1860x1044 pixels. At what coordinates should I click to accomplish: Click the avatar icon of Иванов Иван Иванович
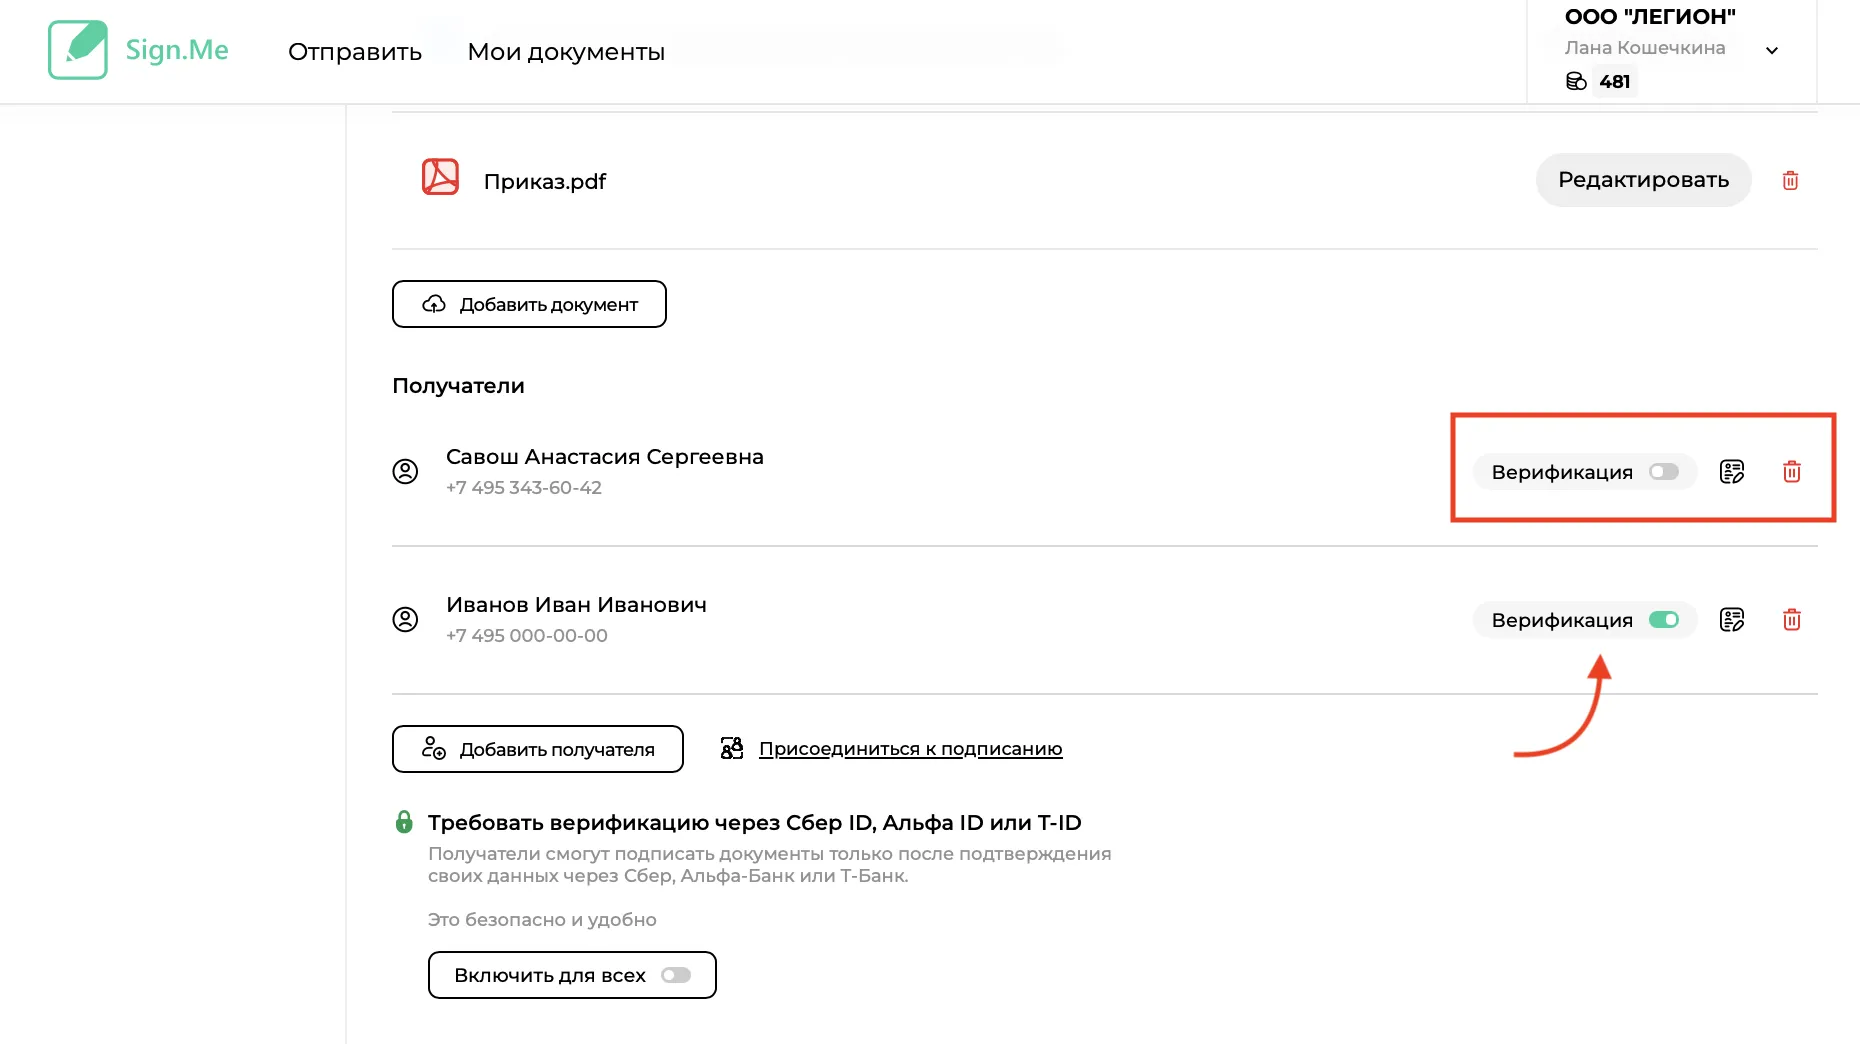[405, 620]
